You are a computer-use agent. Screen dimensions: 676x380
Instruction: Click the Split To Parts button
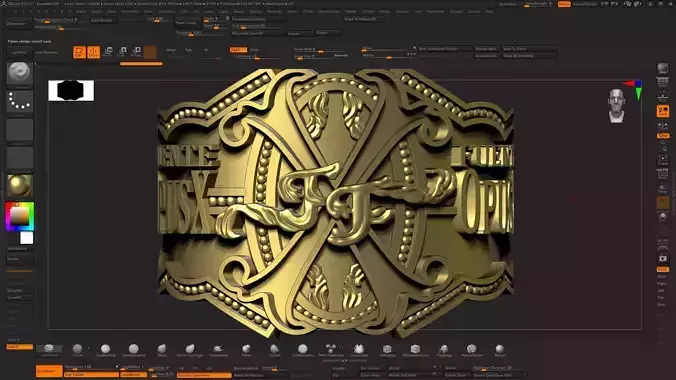coord(529,49)
